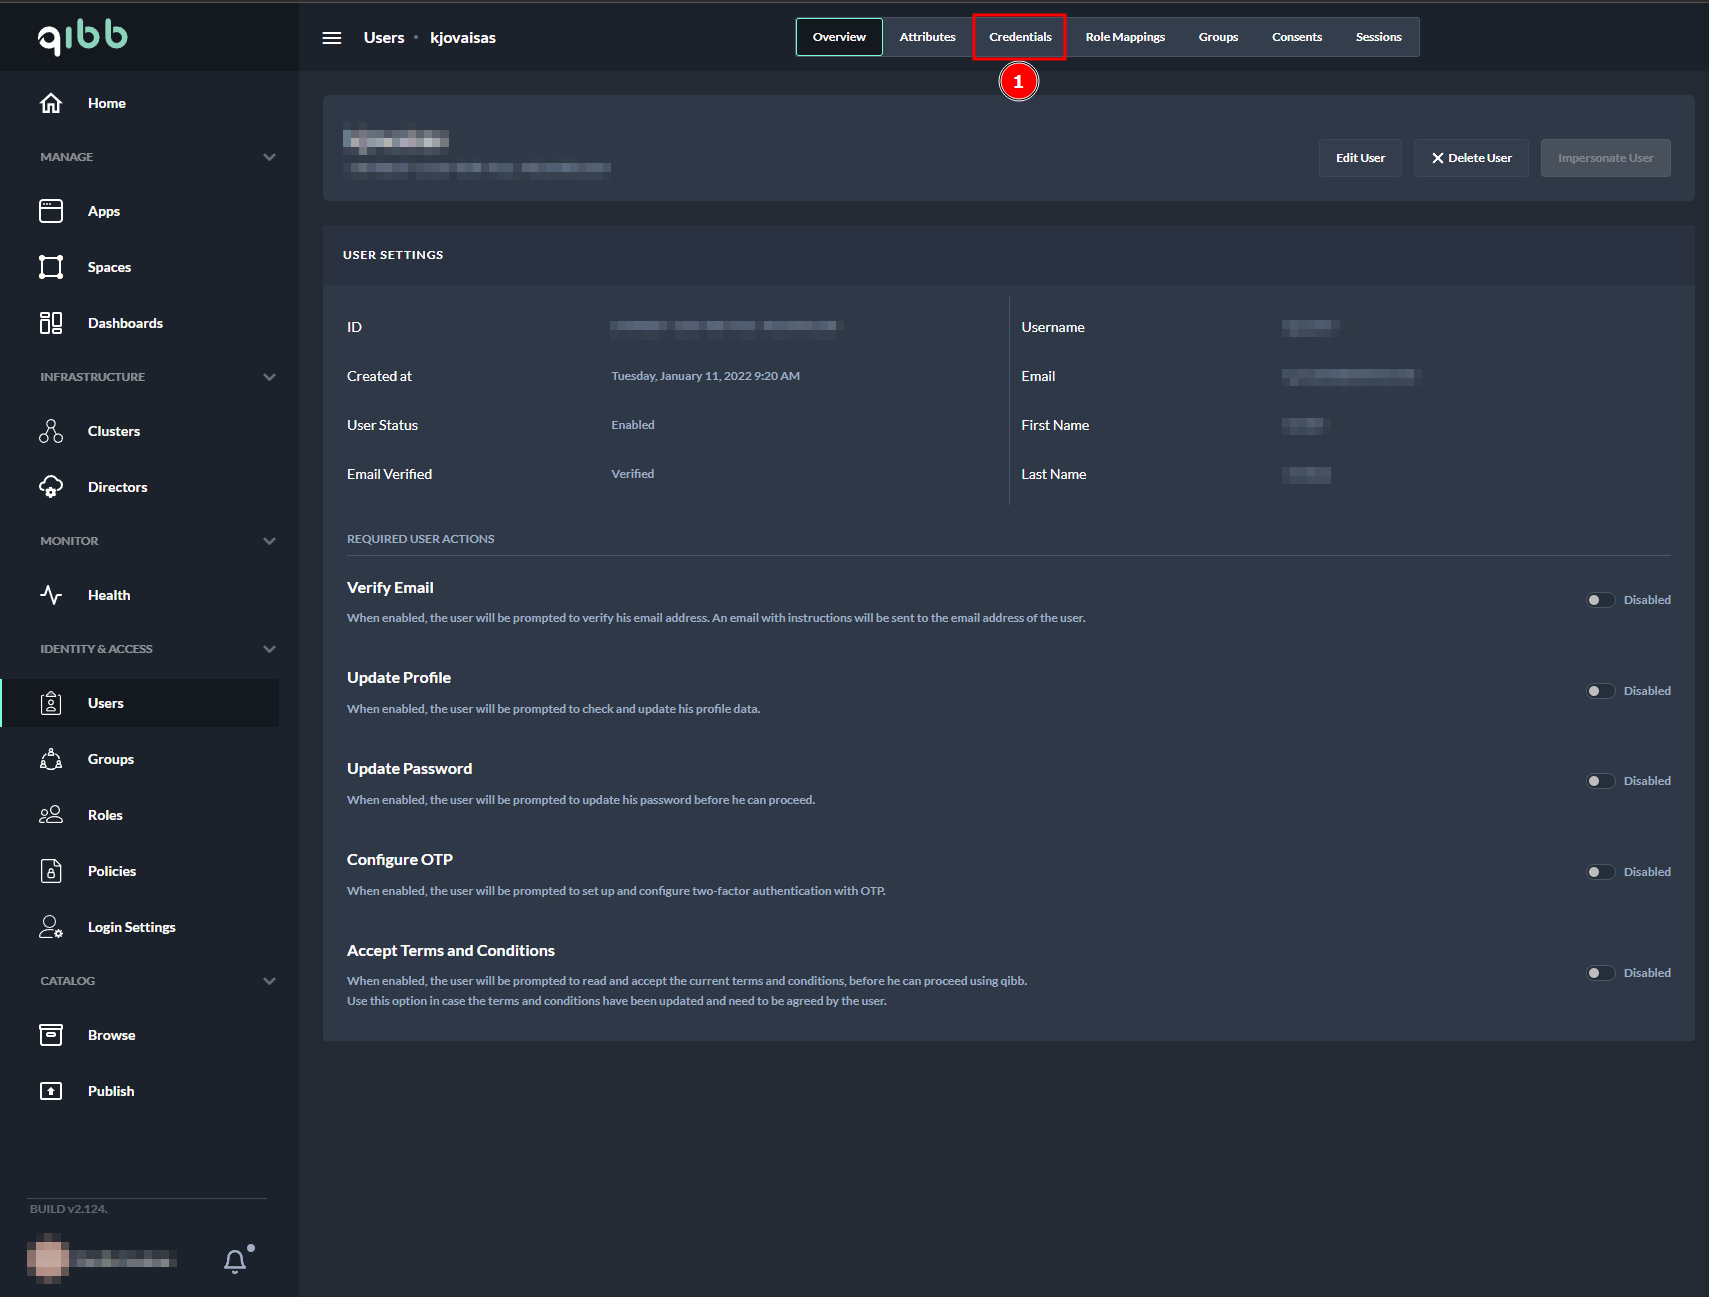Collapse the INFRASTRUCTURE section
This screenshot has height=1297, width=1709.
(x=269, y=377)
